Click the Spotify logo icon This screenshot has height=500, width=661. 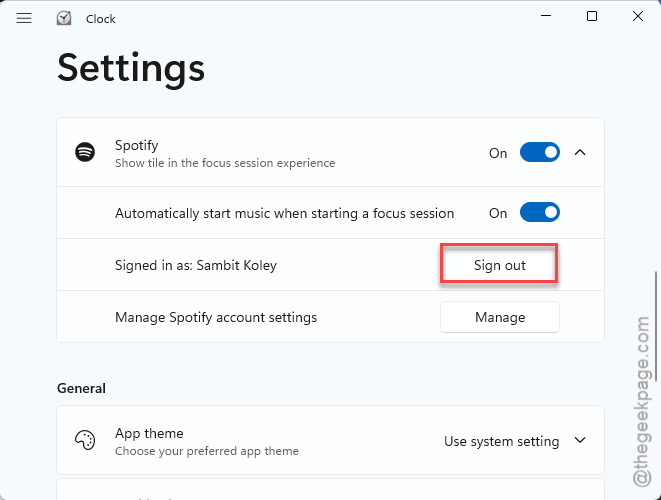click(85, 152)
